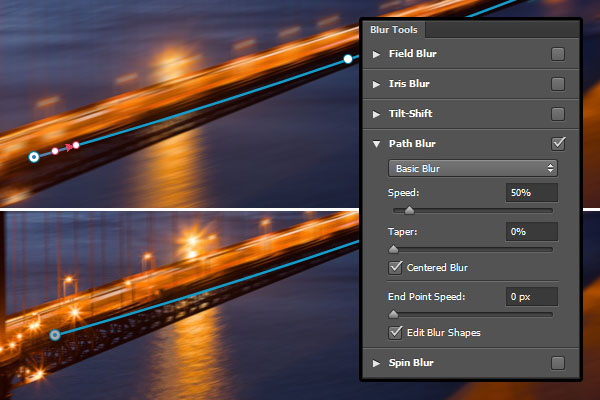Viewport: 600px width, 400px height.
Task: Click the Tilt-Shift label
Action: pyautogui.click(x=410, y=113)
